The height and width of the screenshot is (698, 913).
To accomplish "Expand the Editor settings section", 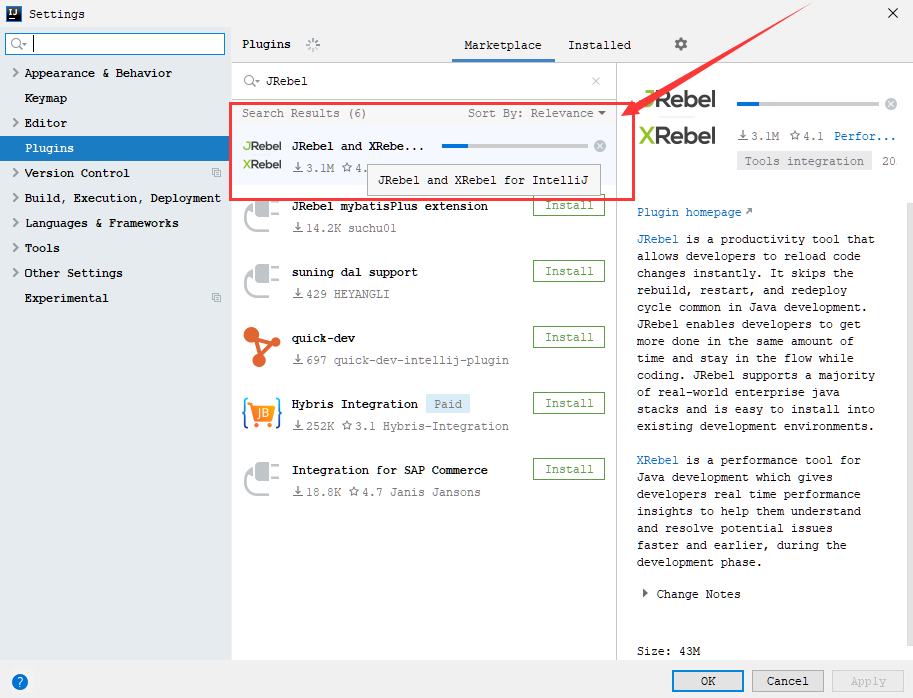I will (16, 123).
